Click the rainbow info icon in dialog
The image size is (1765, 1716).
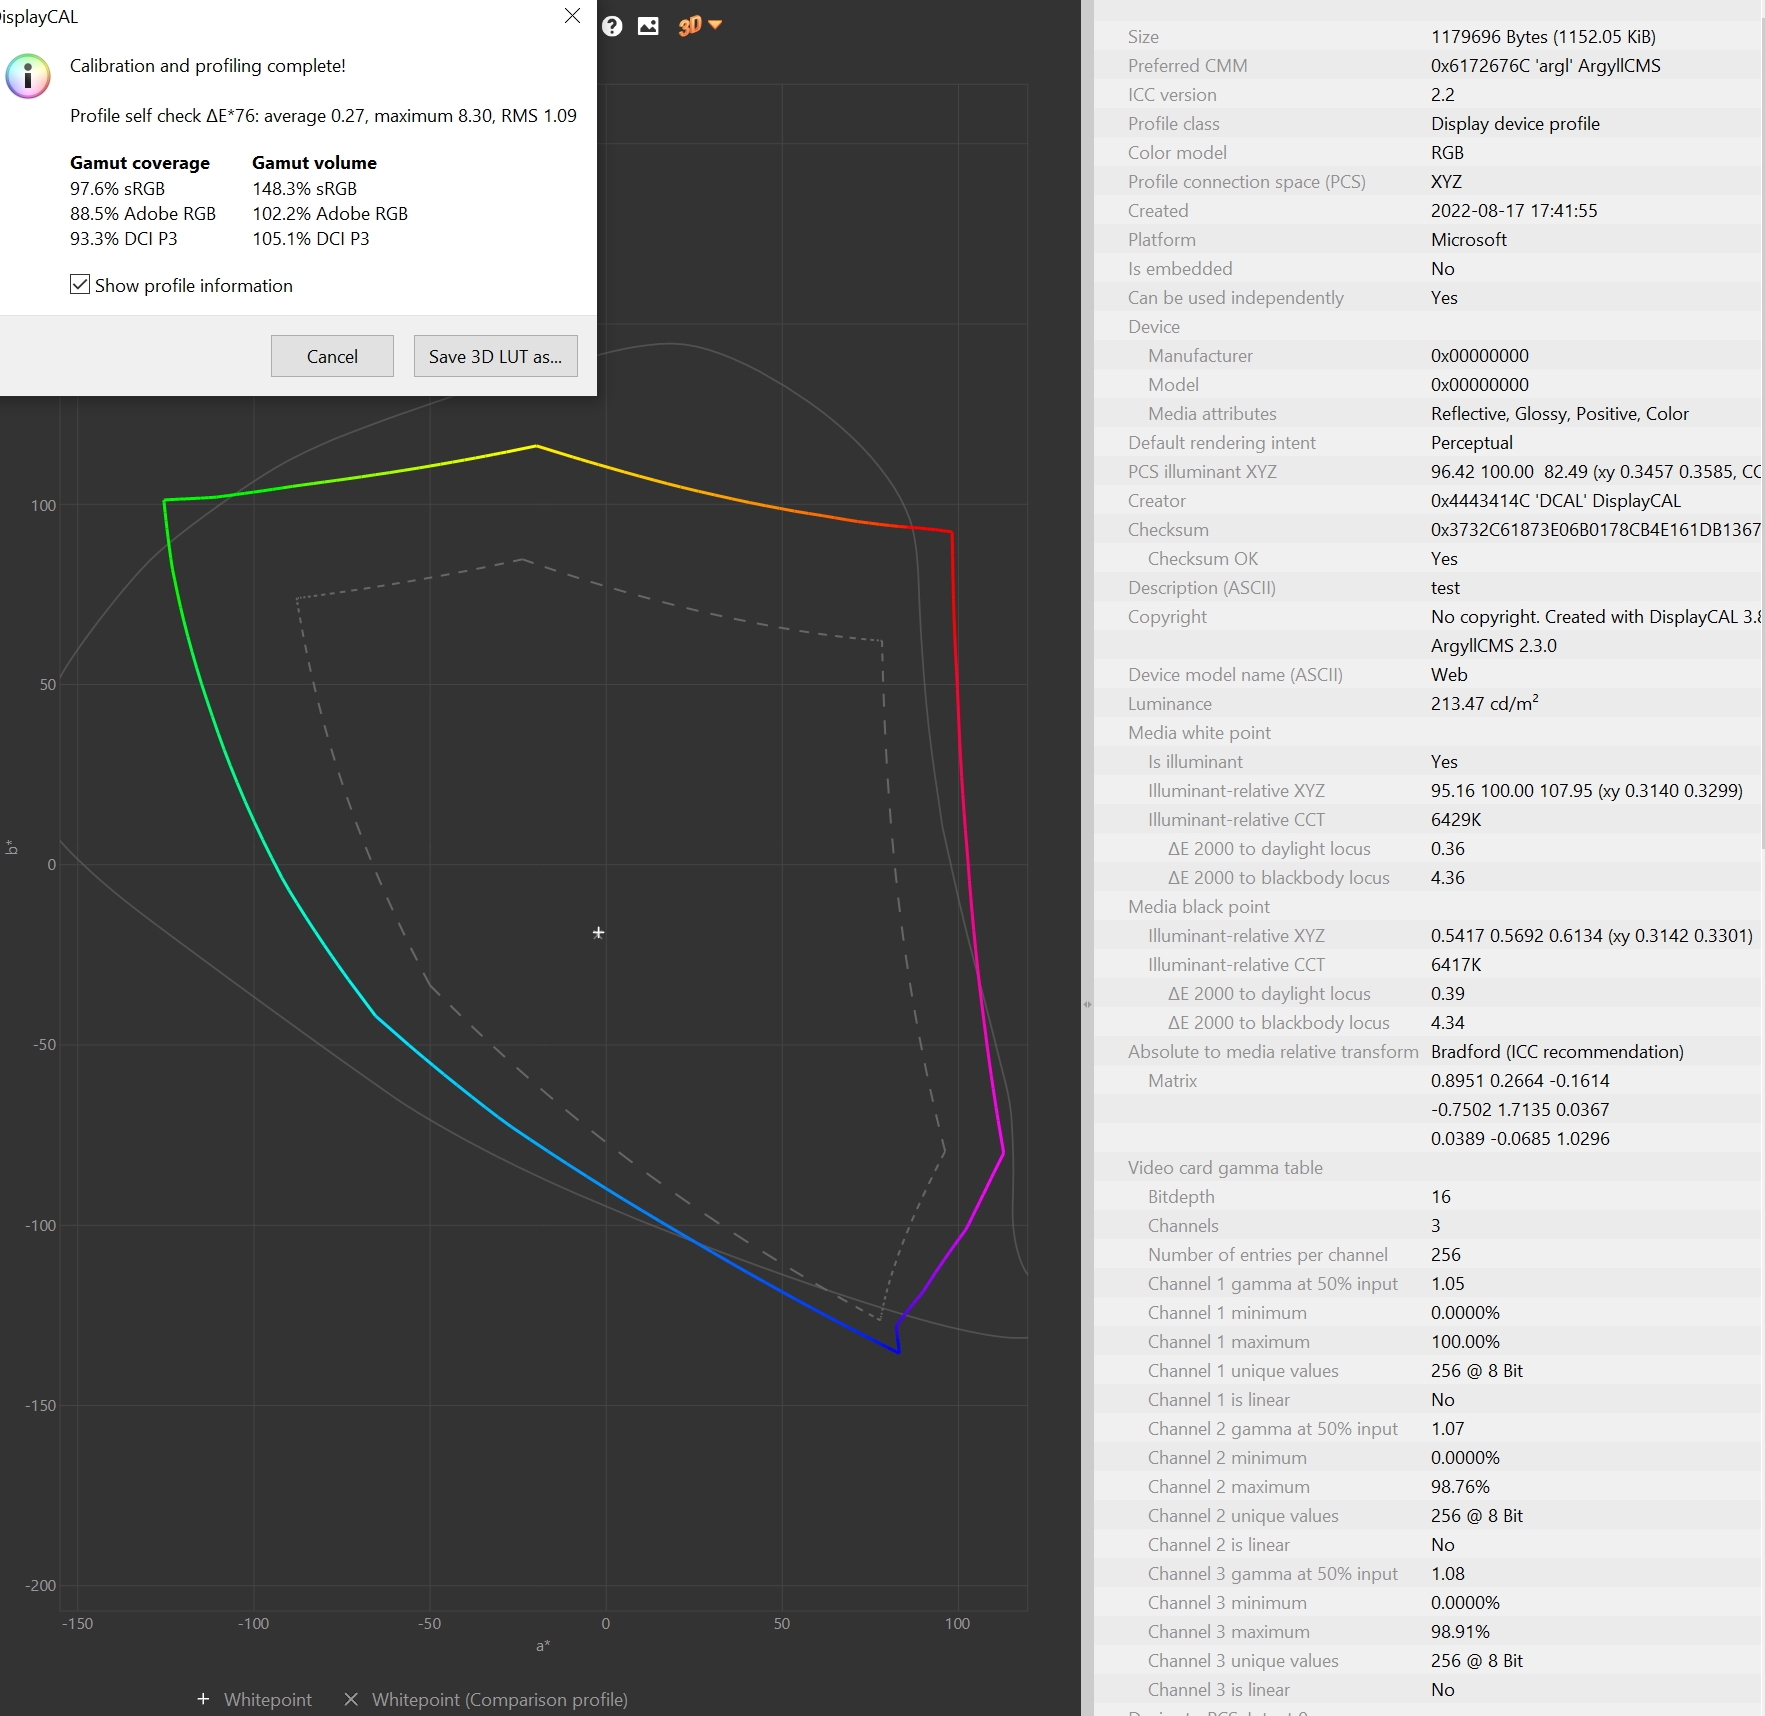click(28, 77)
